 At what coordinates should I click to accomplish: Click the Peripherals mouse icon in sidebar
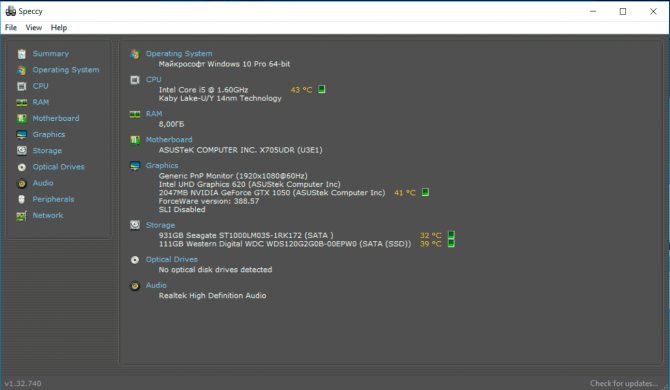[x=22, y=199]
